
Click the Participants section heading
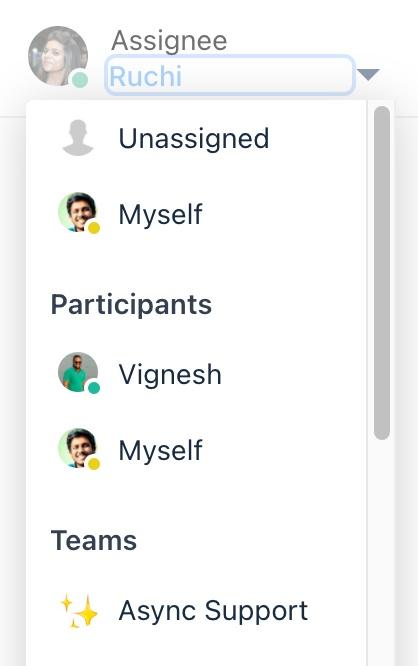pos(131,305)
